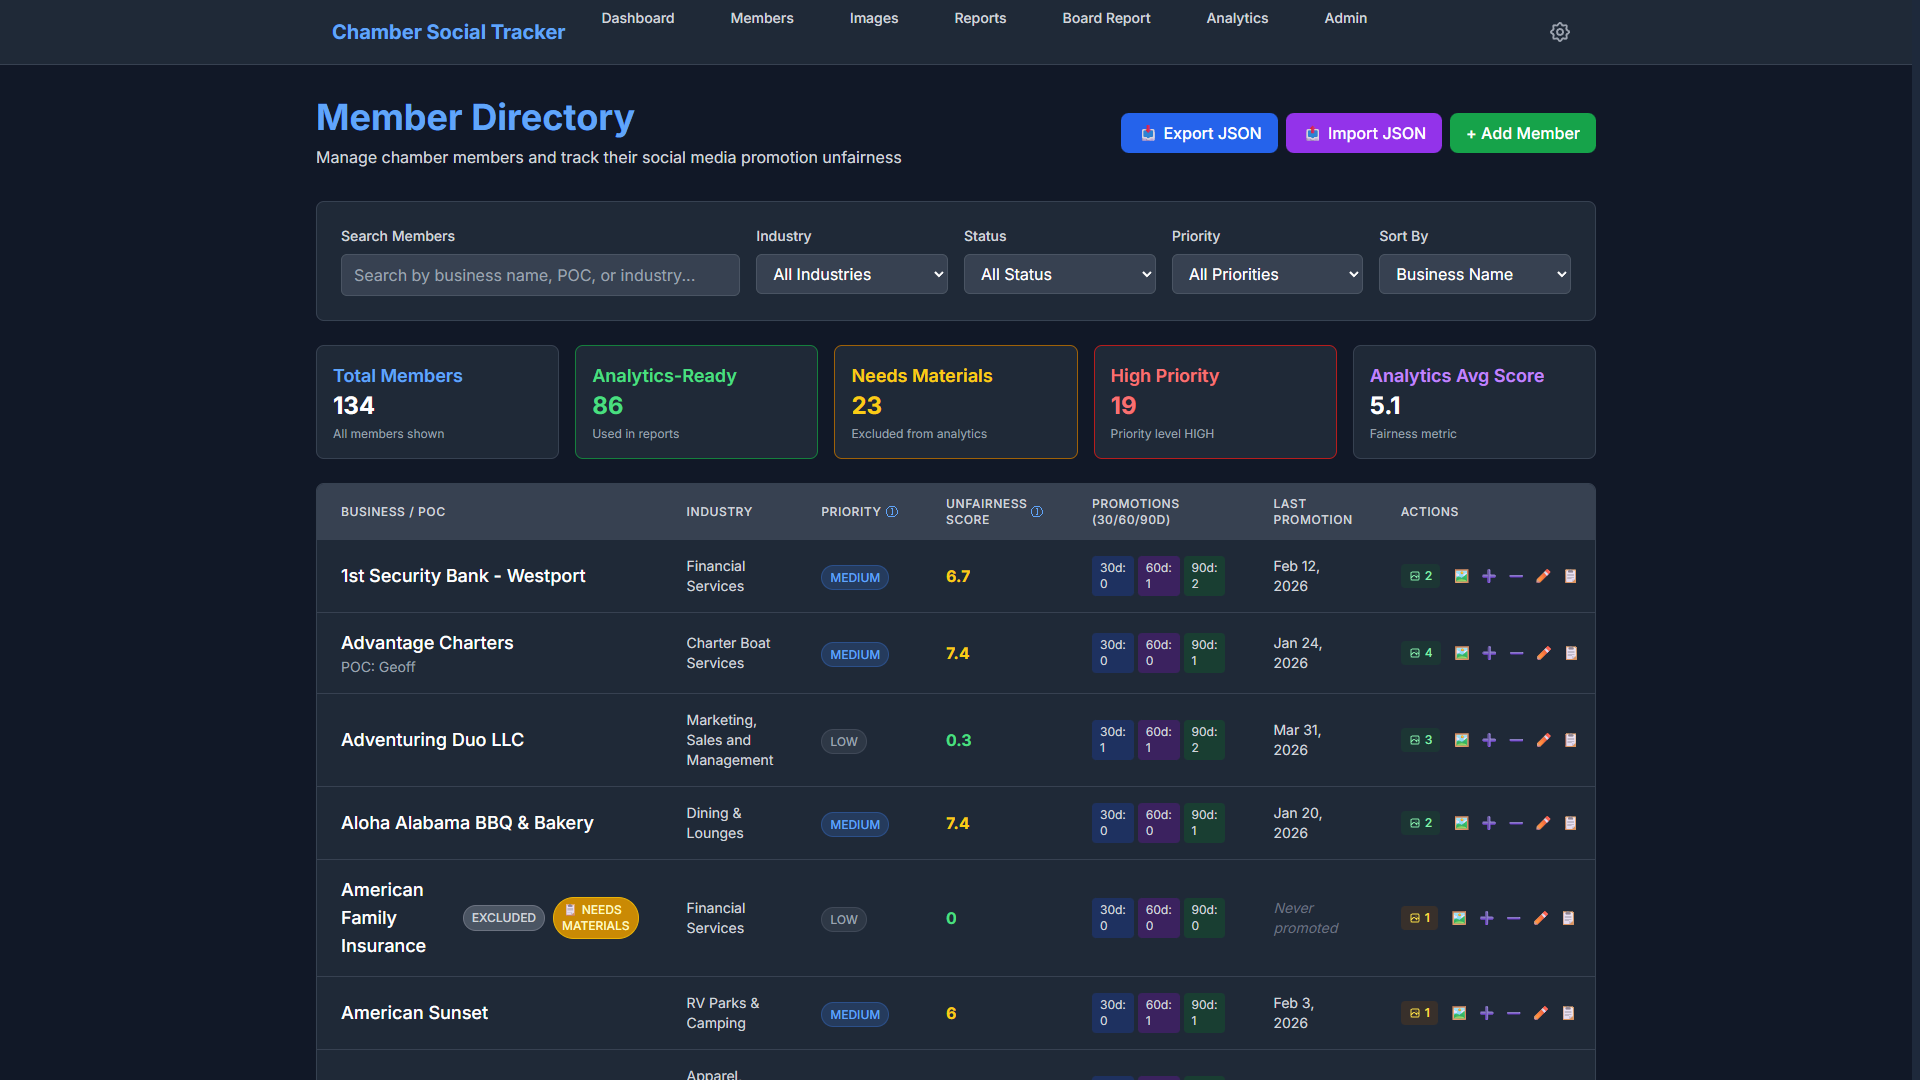1920x1080 pixels.
Task: Click info icon next to Priority header
Action: (892, 512)
